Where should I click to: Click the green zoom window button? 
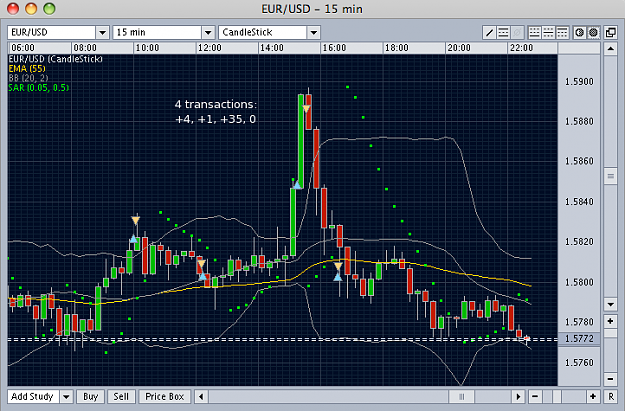pos(49,8)
